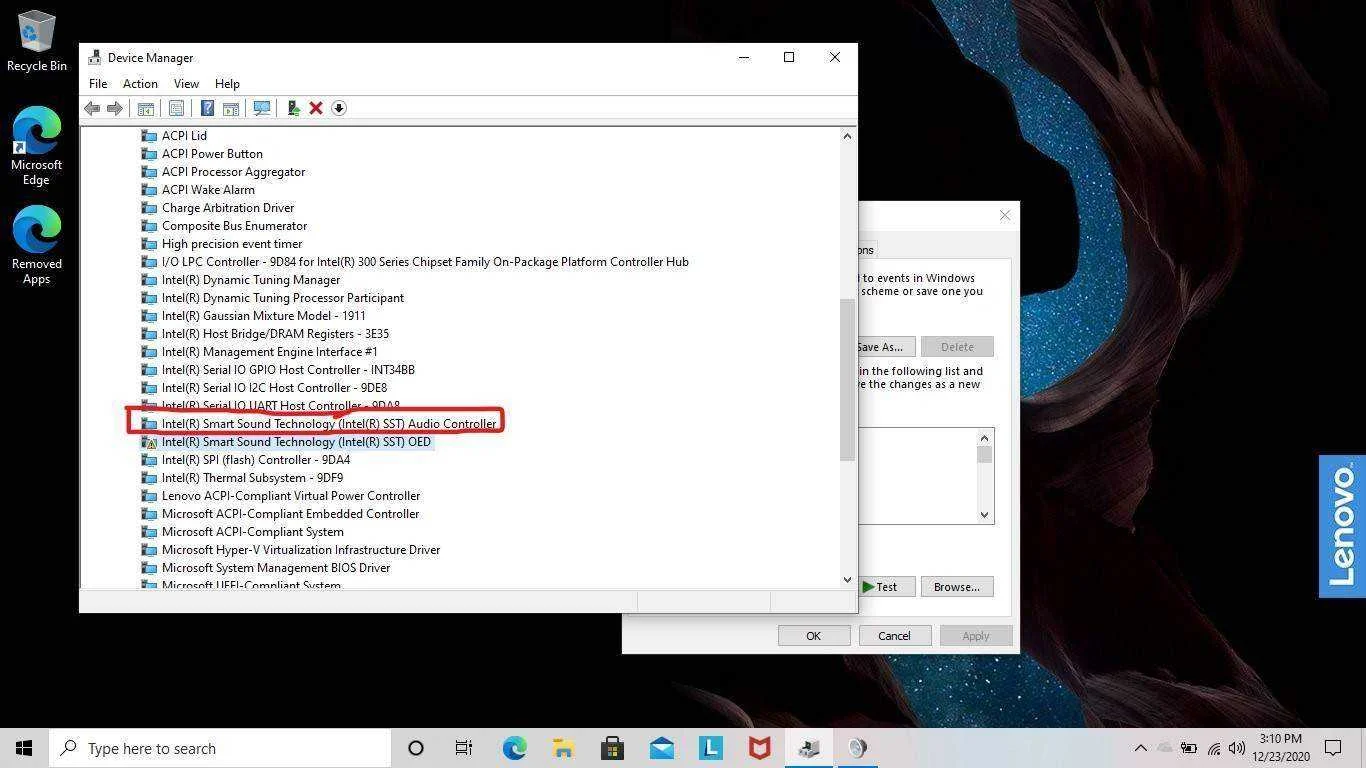Open File Explorer from taskbar
This screenshot has width=1366, height=768.
pos(563,748)
